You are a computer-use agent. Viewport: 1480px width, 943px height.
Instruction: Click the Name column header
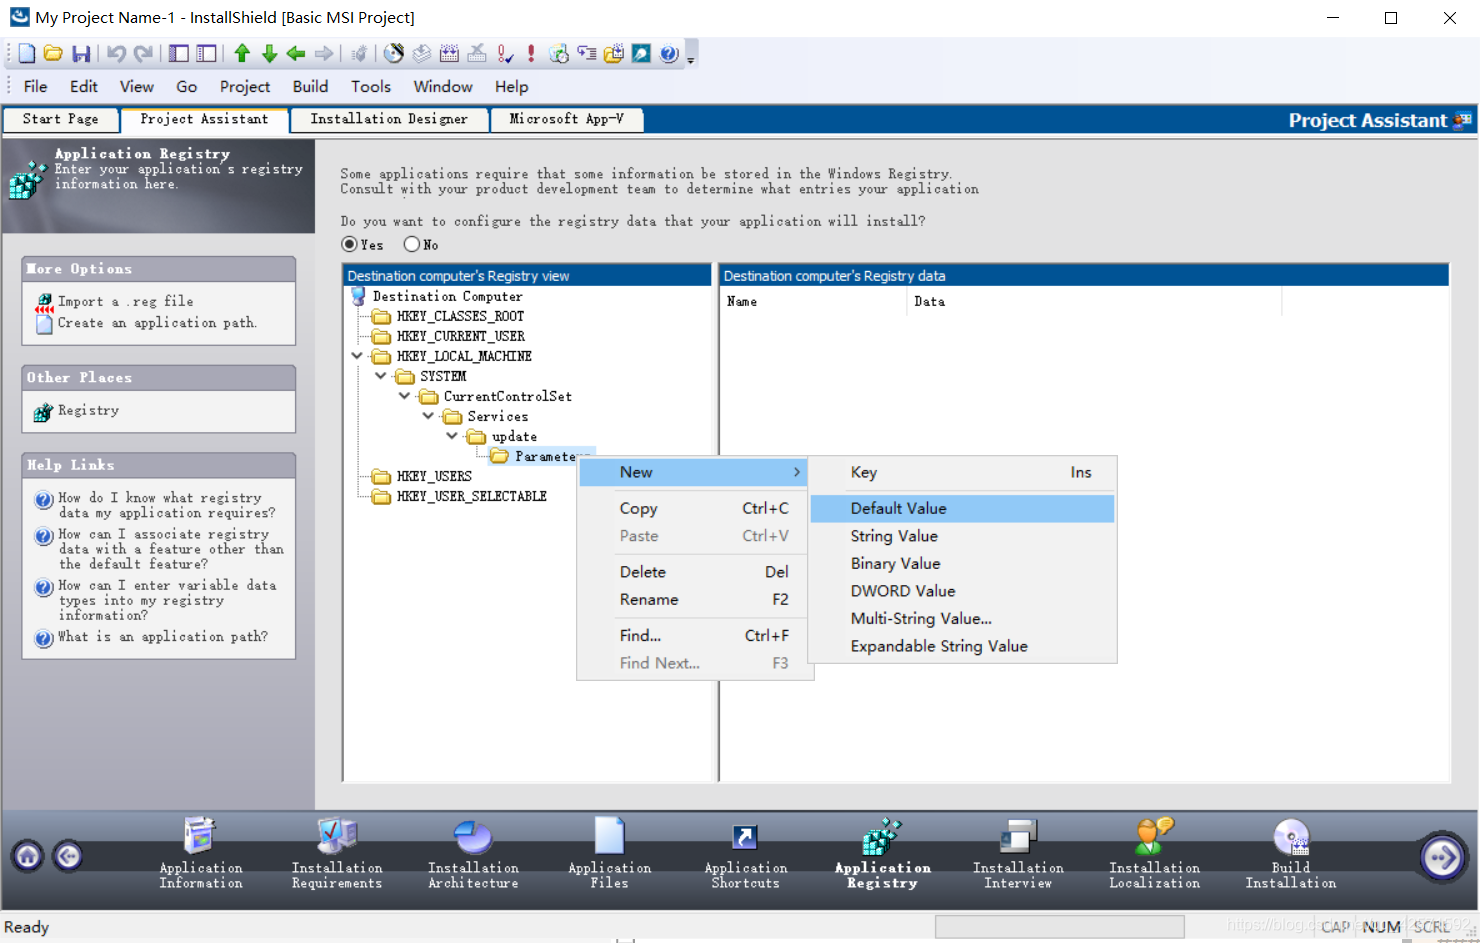pos(814,301)
